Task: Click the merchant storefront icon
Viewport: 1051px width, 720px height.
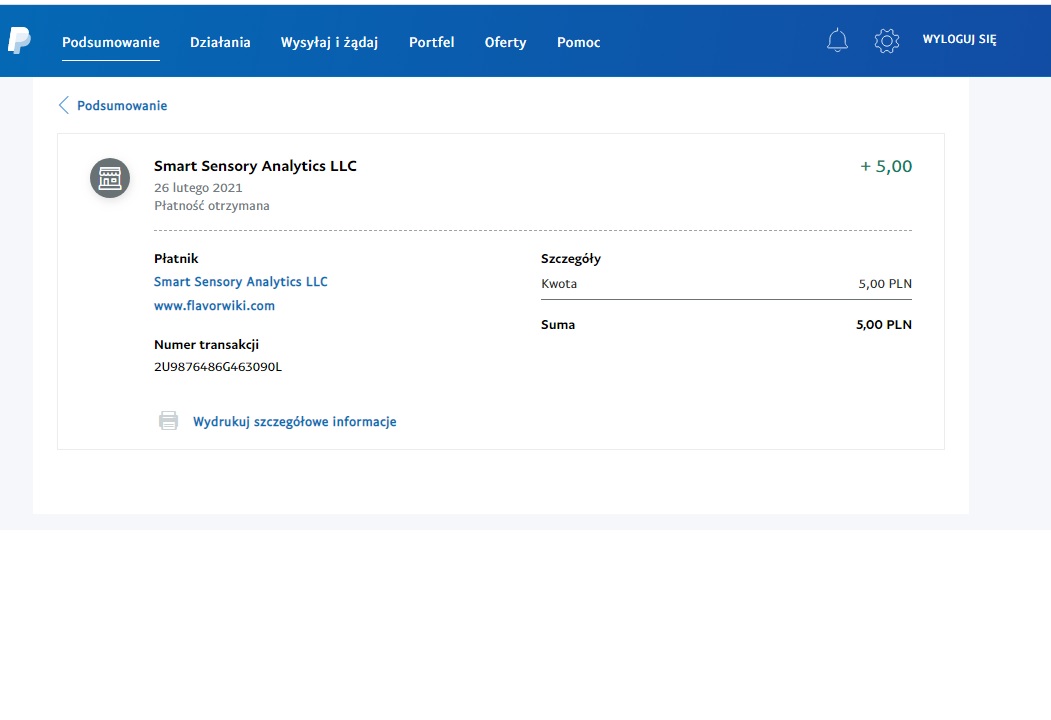Action: 110,178
